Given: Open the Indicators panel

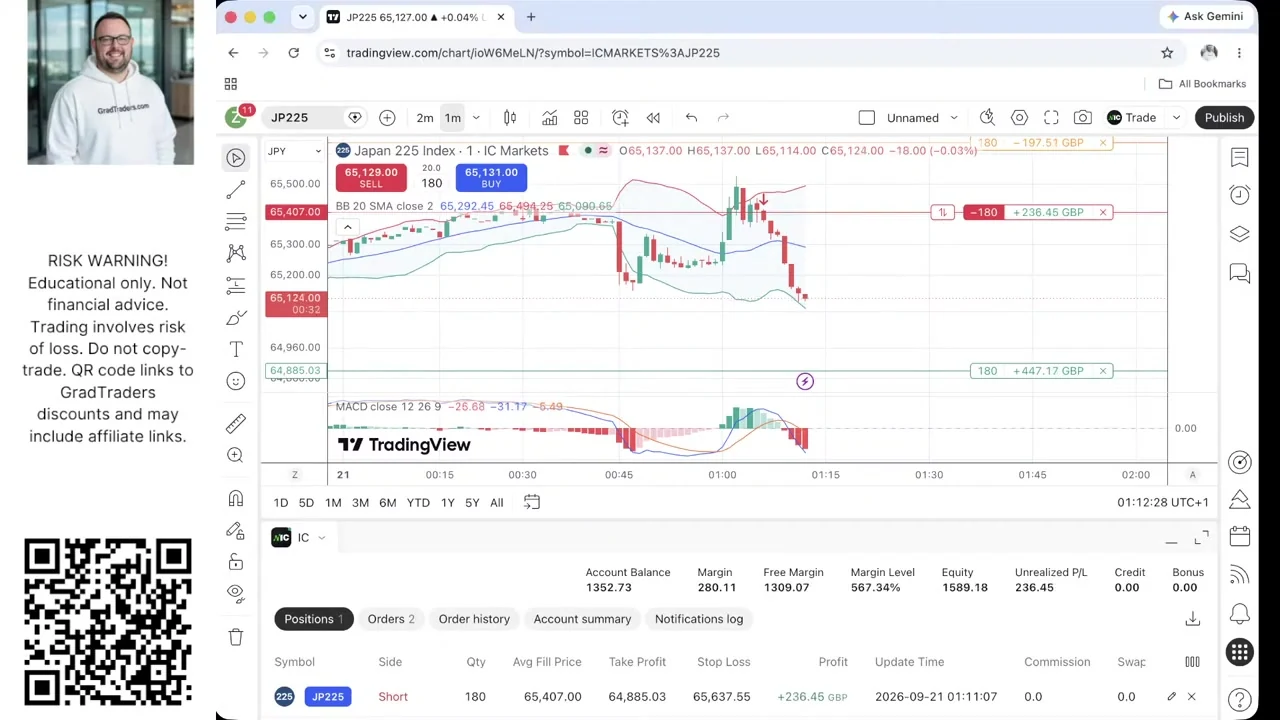Looking at the screenshot, I should click(x=549, y=118).
